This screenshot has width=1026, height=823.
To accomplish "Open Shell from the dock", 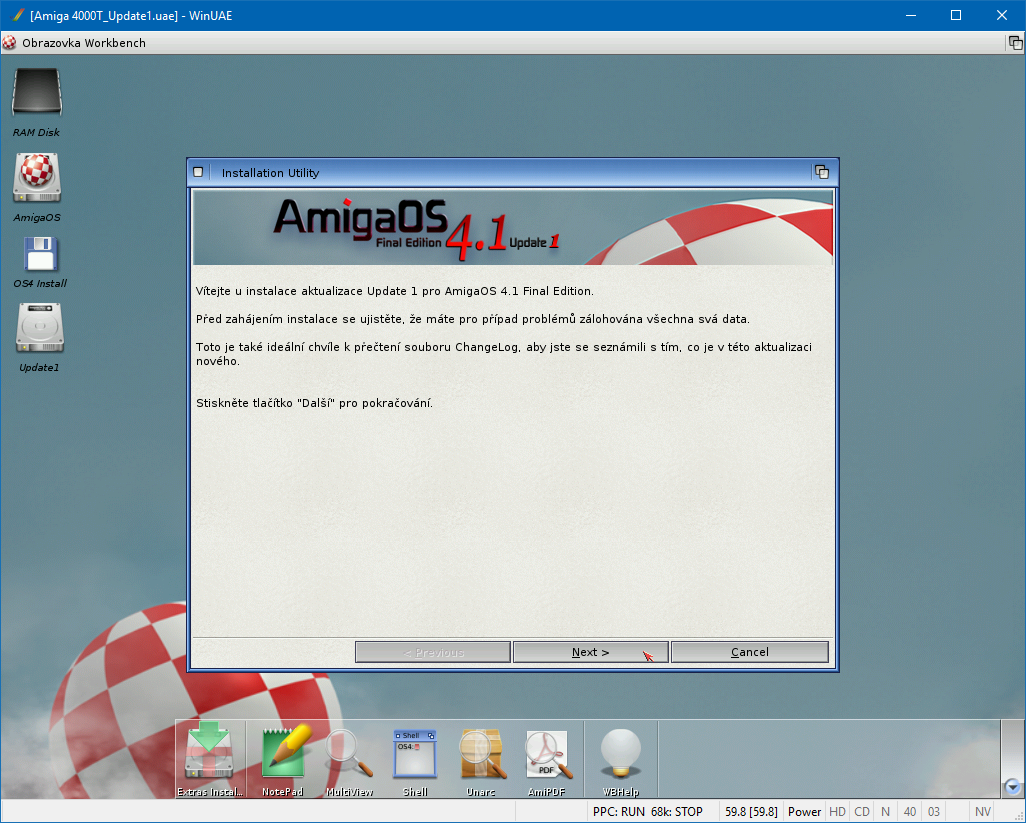I will pos(415,754).
